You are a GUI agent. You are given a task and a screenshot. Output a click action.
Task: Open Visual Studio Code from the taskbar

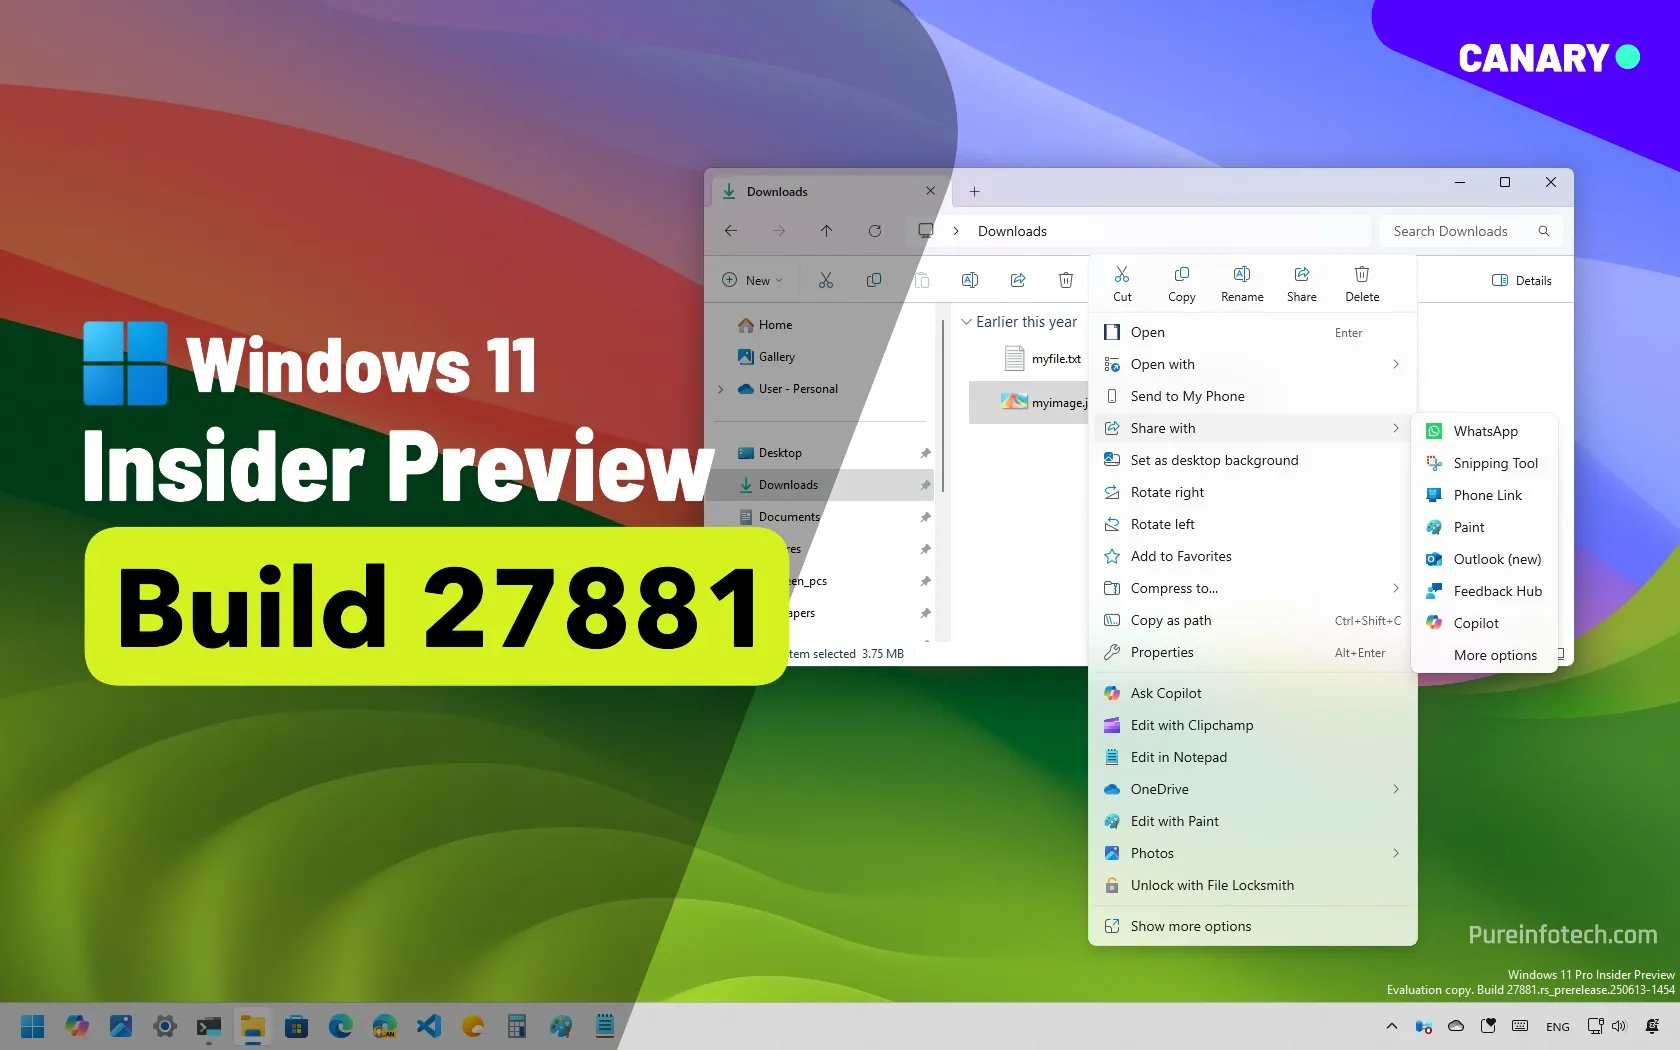click(429, 1026)
